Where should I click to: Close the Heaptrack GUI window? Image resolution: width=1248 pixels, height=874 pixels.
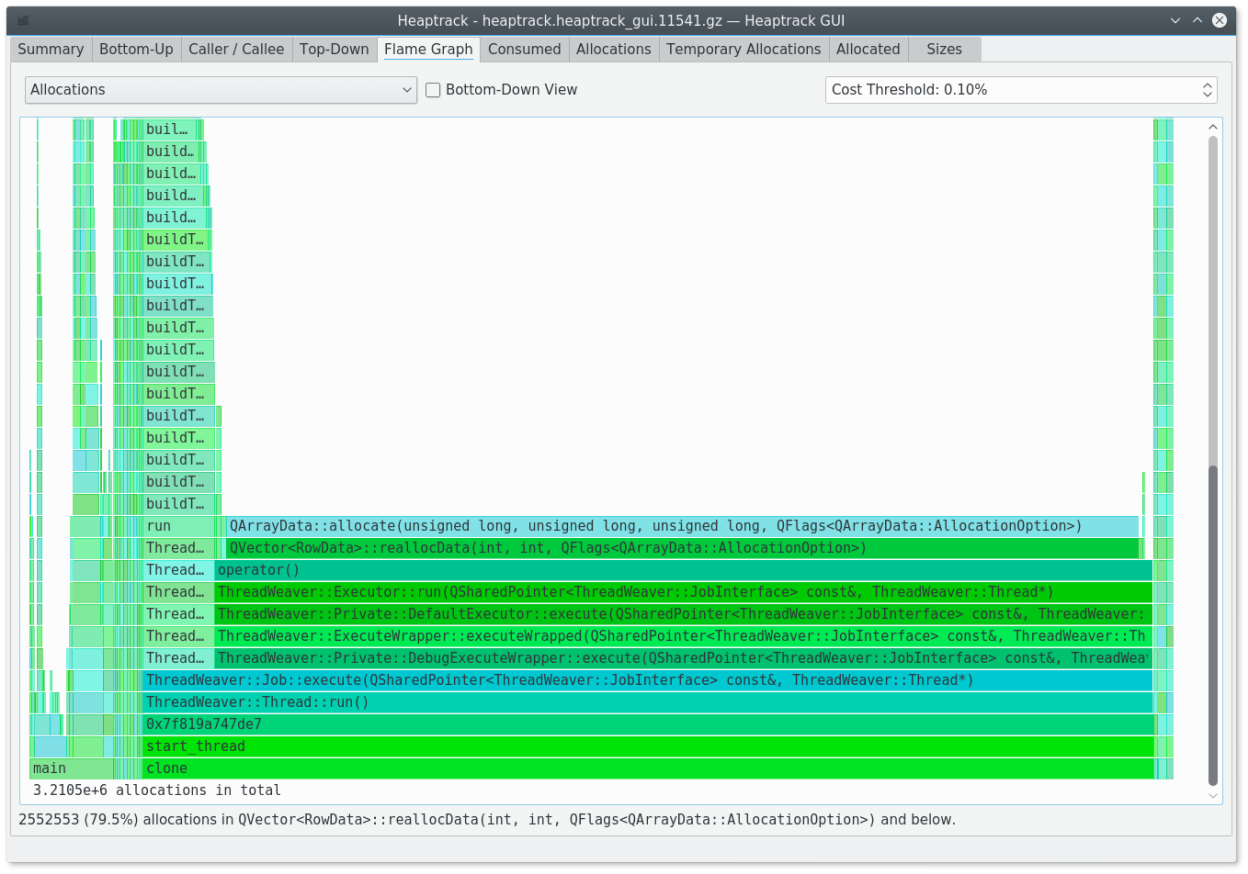click(1219, 20)
